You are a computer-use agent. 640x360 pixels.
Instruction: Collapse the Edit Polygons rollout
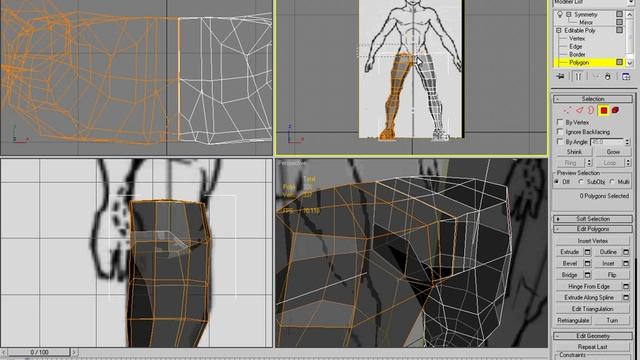[593, 229]
